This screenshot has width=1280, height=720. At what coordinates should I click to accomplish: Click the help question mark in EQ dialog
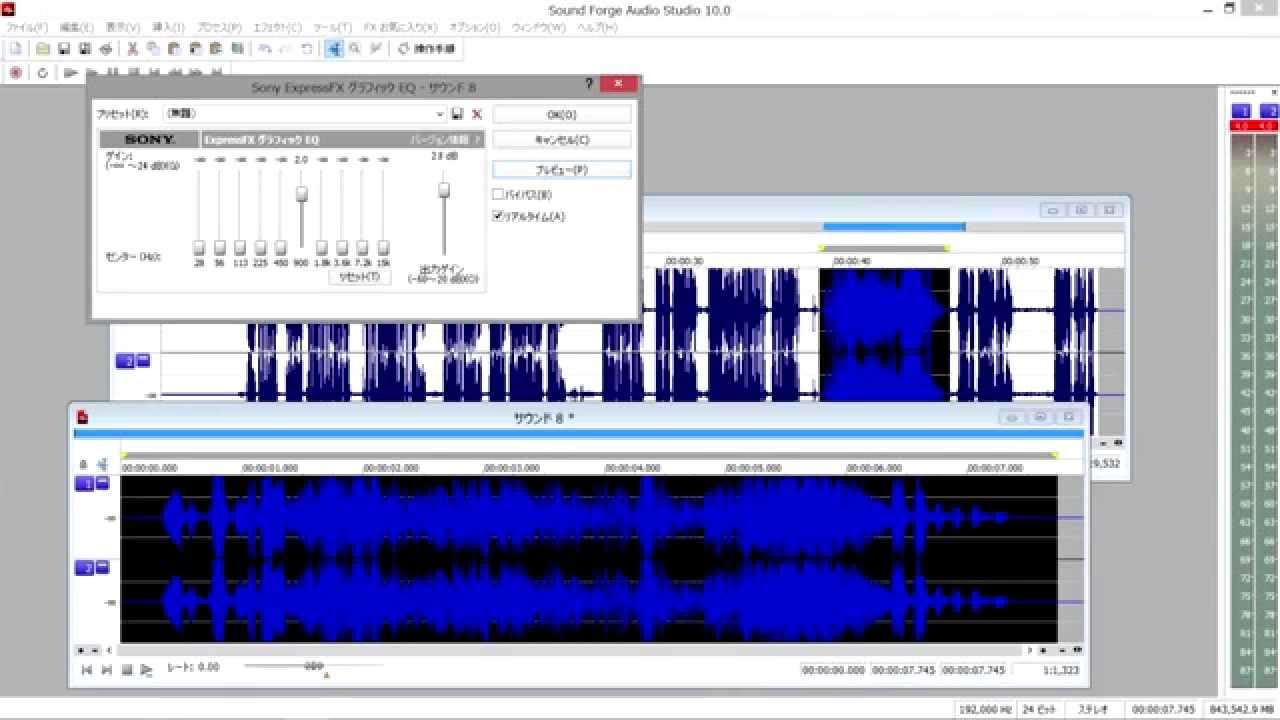[588, 85]
